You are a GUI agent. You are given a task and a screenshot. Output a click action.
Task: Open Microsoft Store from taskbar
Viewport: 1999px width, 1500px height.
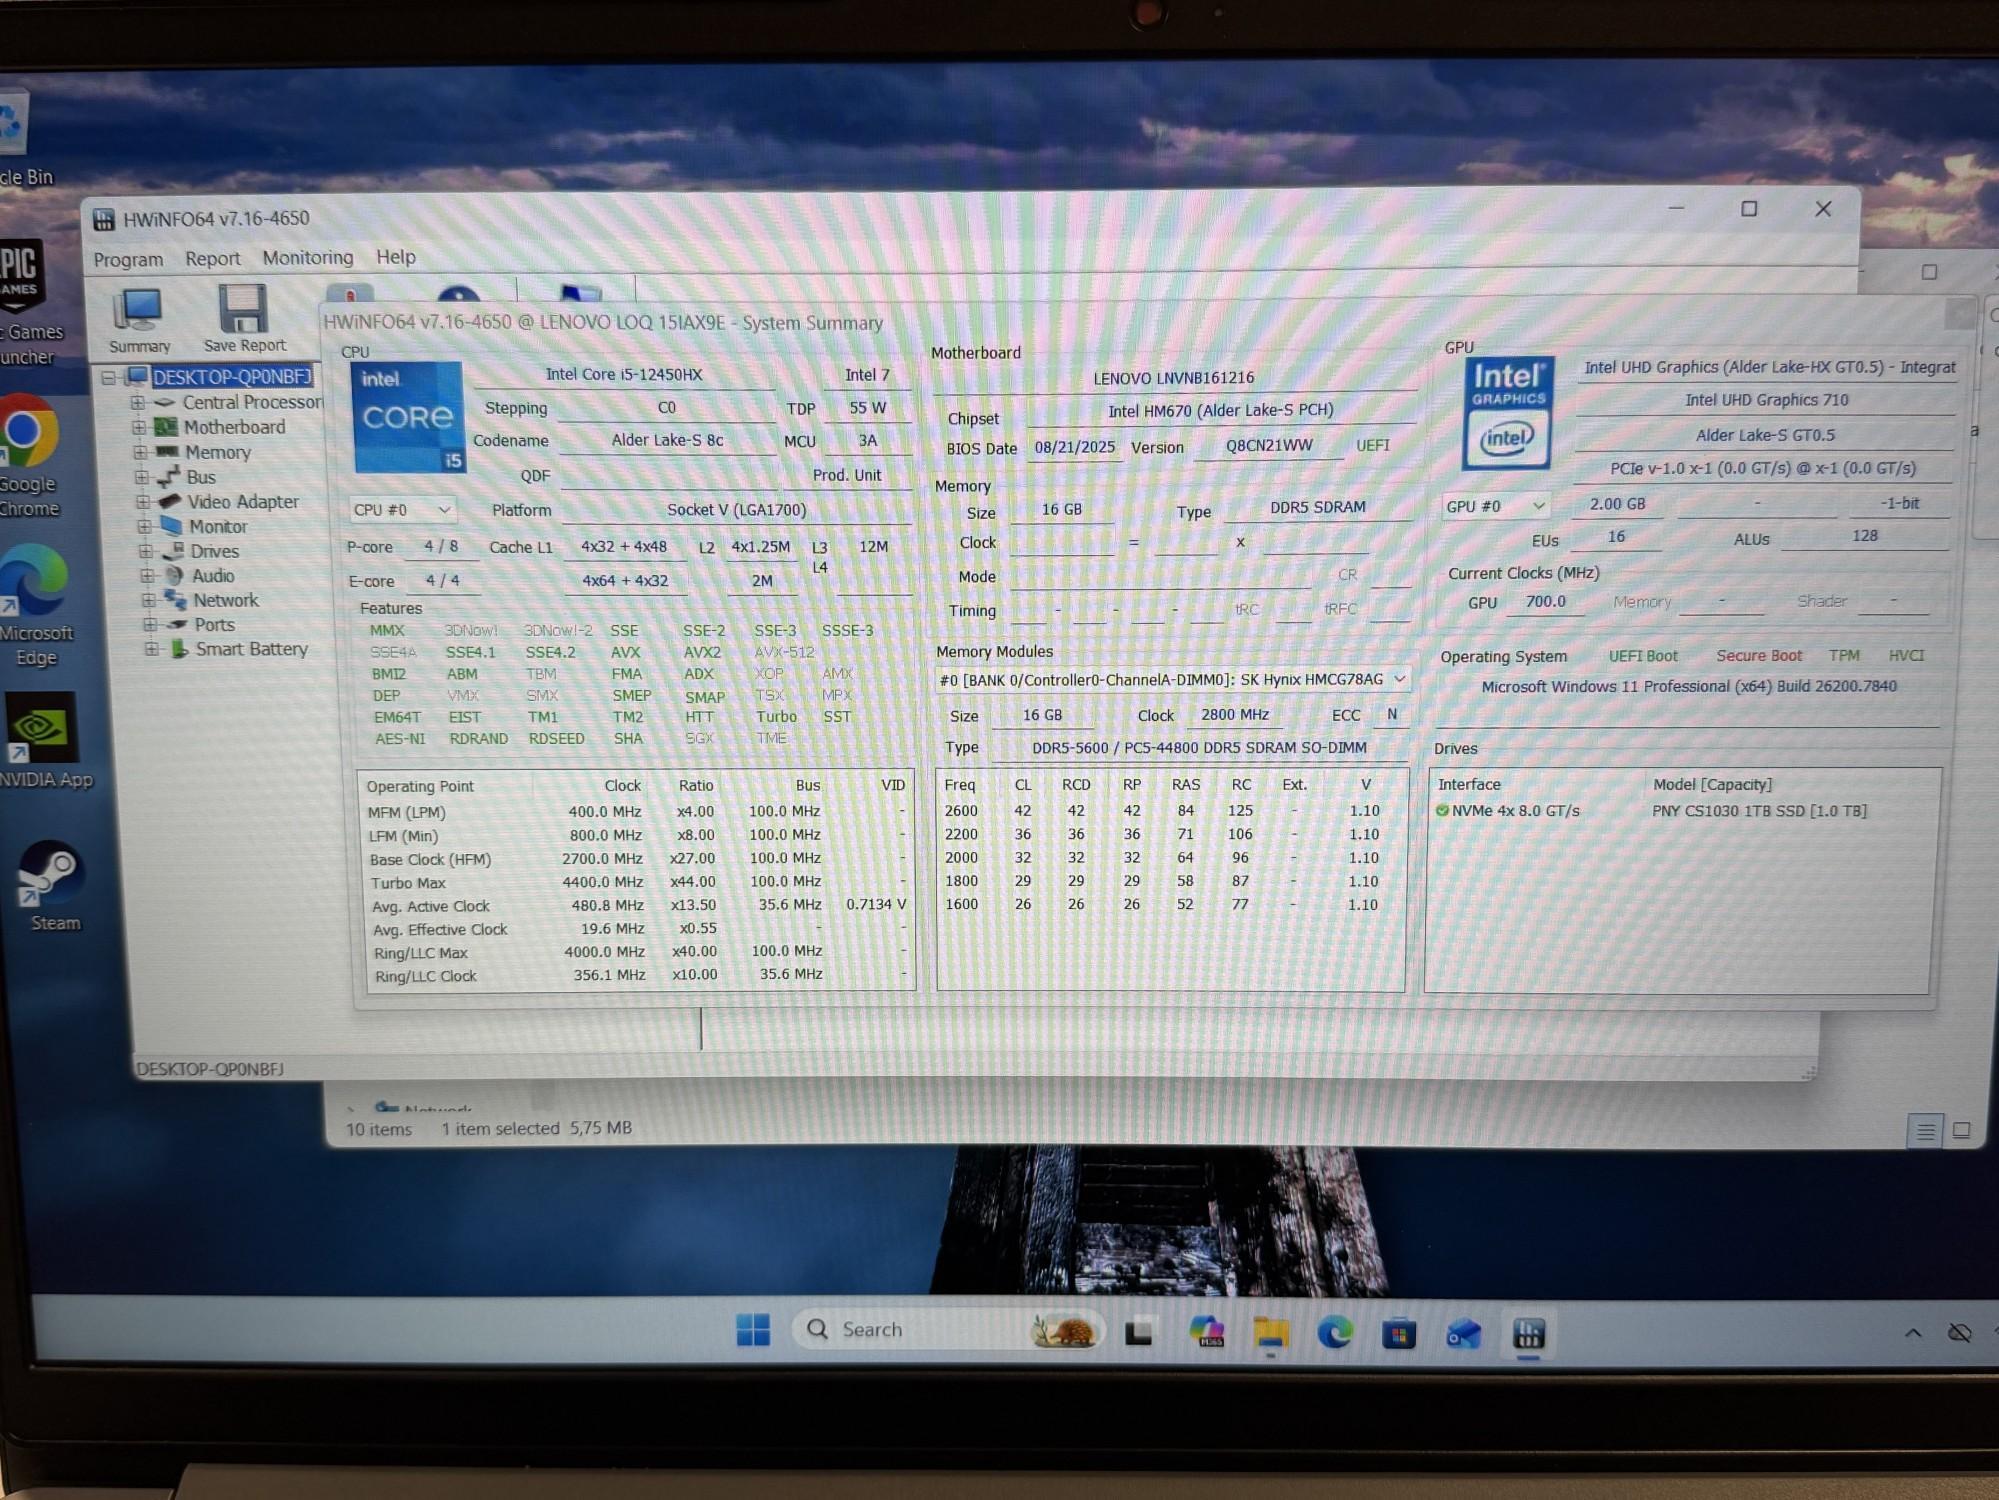[1398, 1333]
